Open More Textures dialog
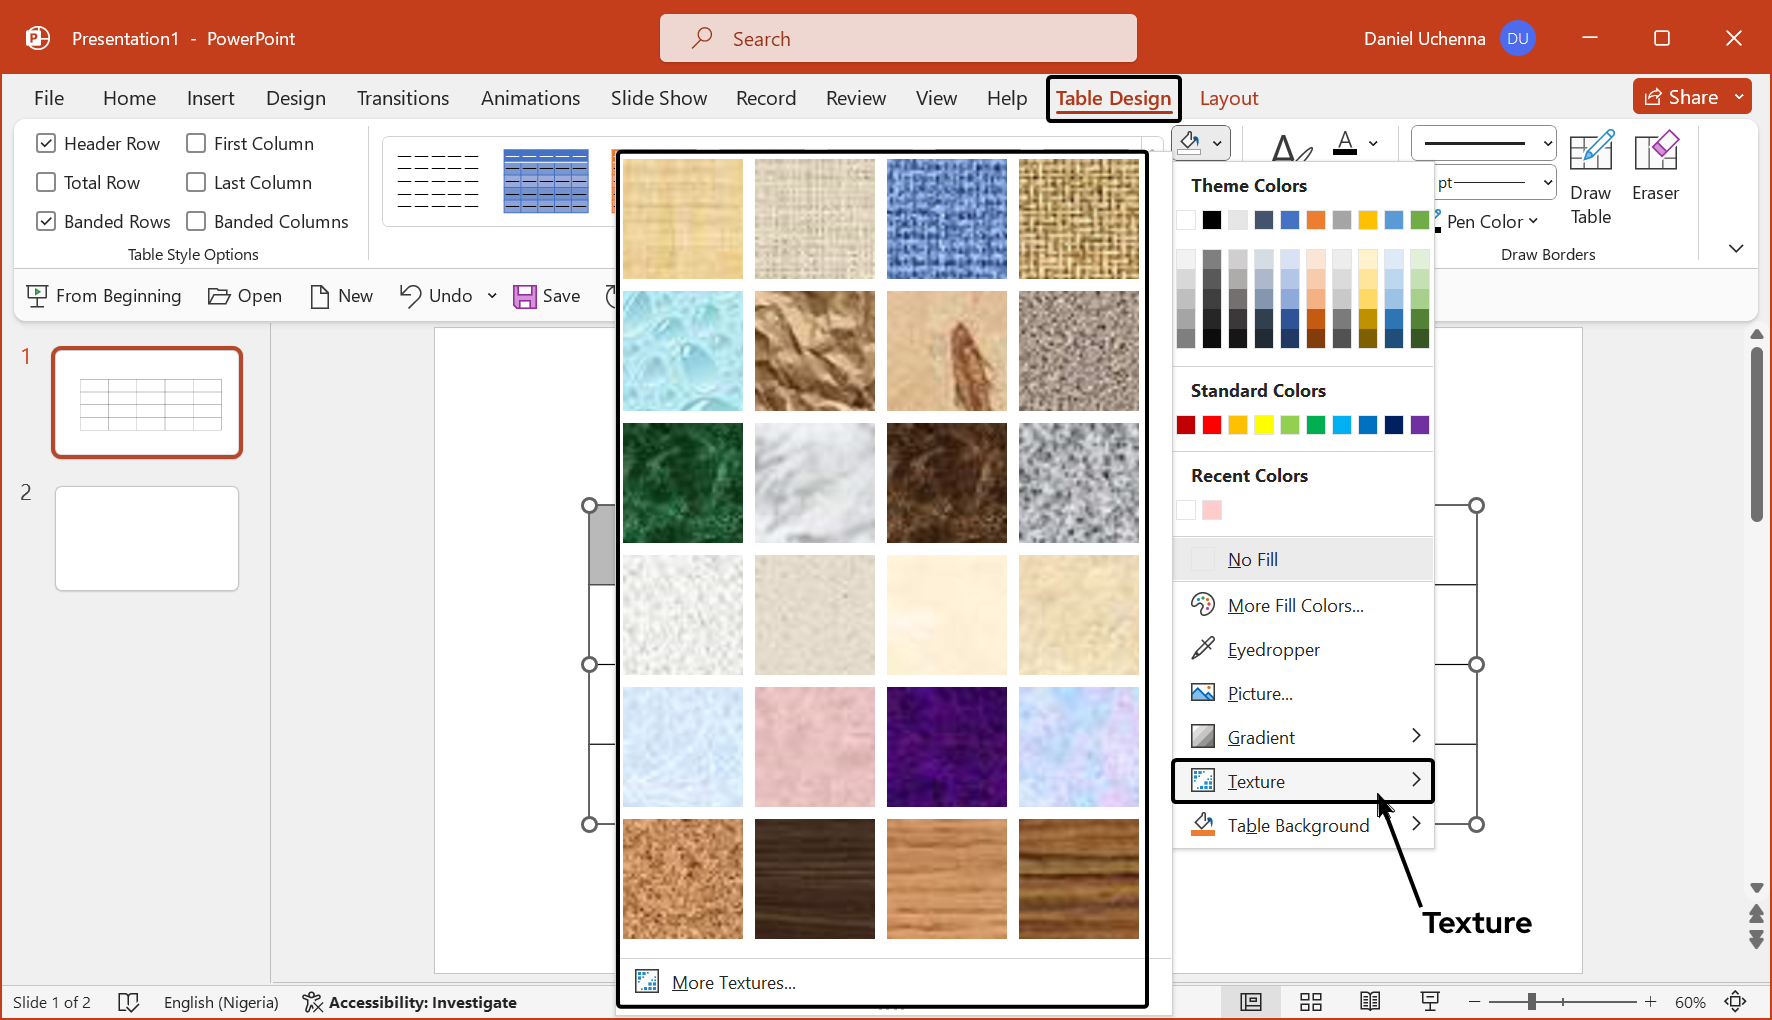The width and height of the screenshot is (1772, 1020). [x=733, y=983]
